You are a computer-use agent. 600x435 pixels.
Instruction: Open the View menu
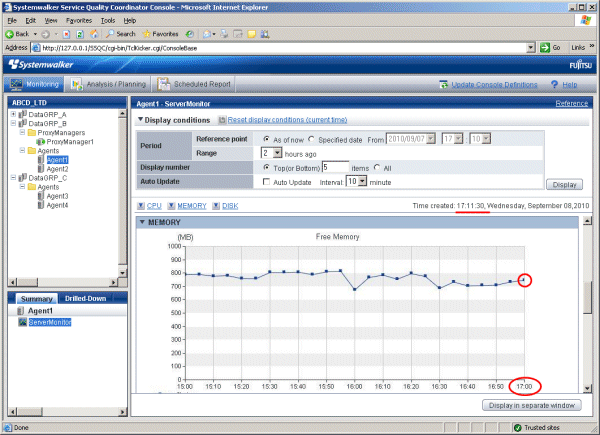click(51, 21)
